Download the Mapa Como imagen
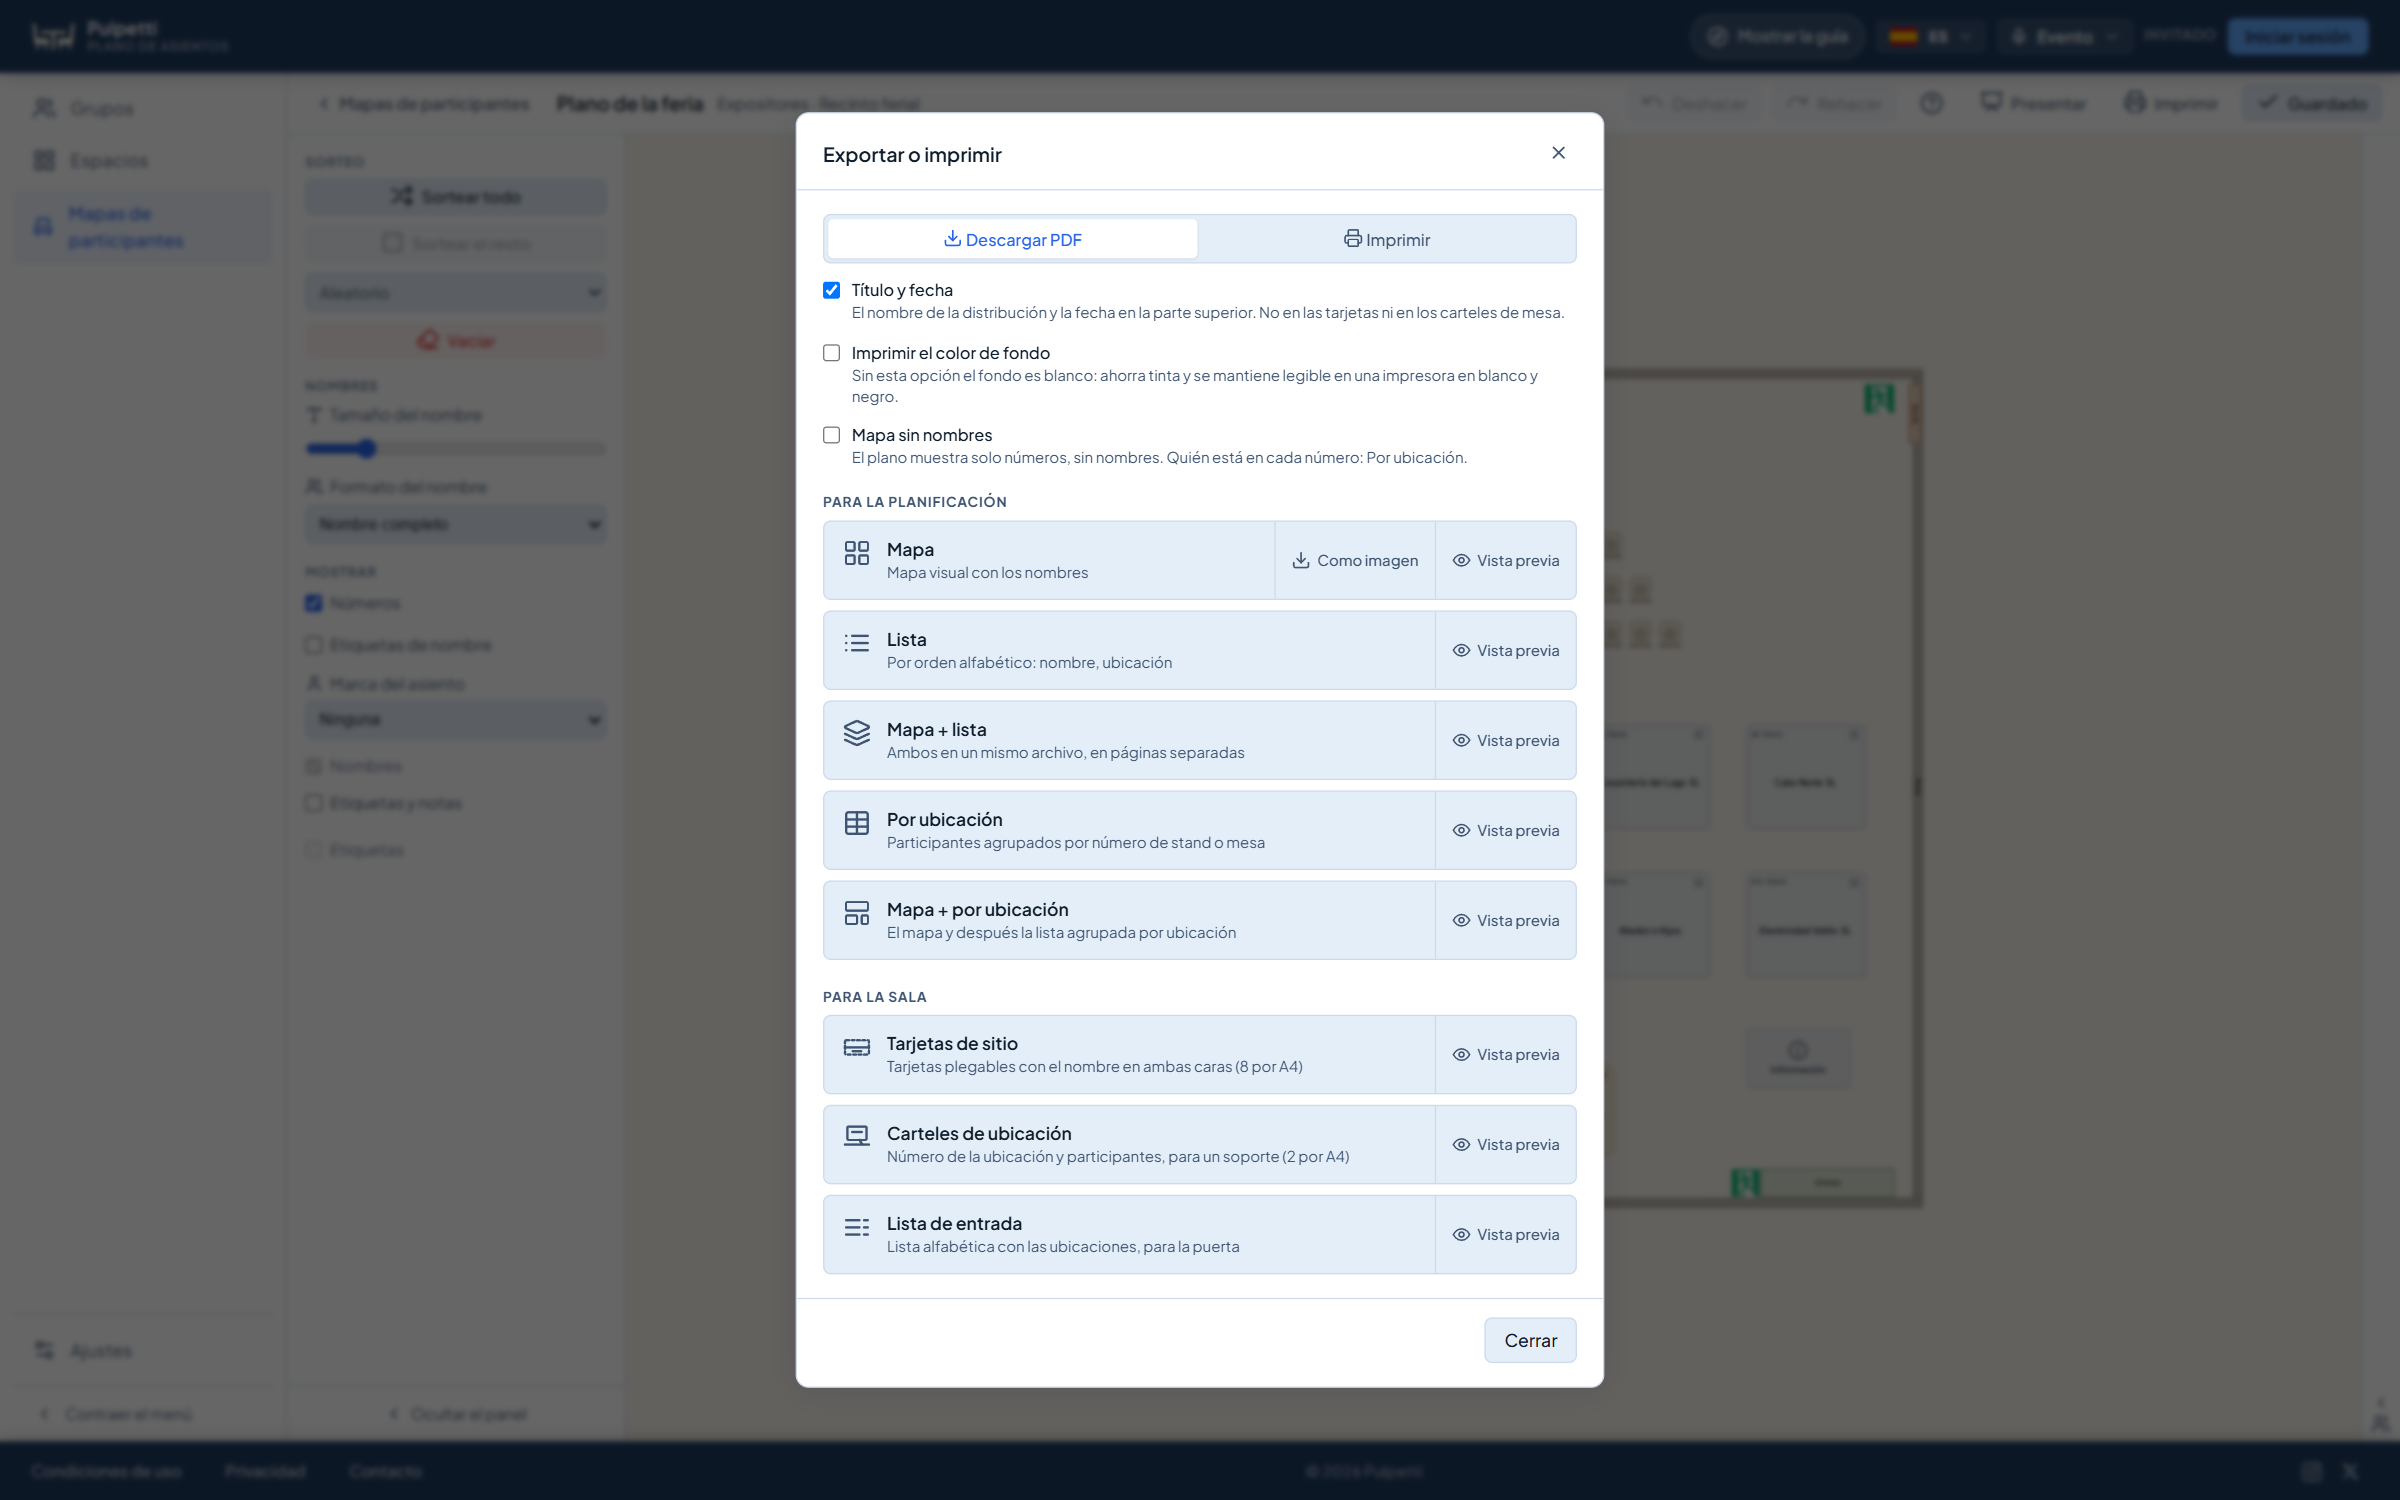Screen dimensions: 2400x1500 [x=1355, y=560]
